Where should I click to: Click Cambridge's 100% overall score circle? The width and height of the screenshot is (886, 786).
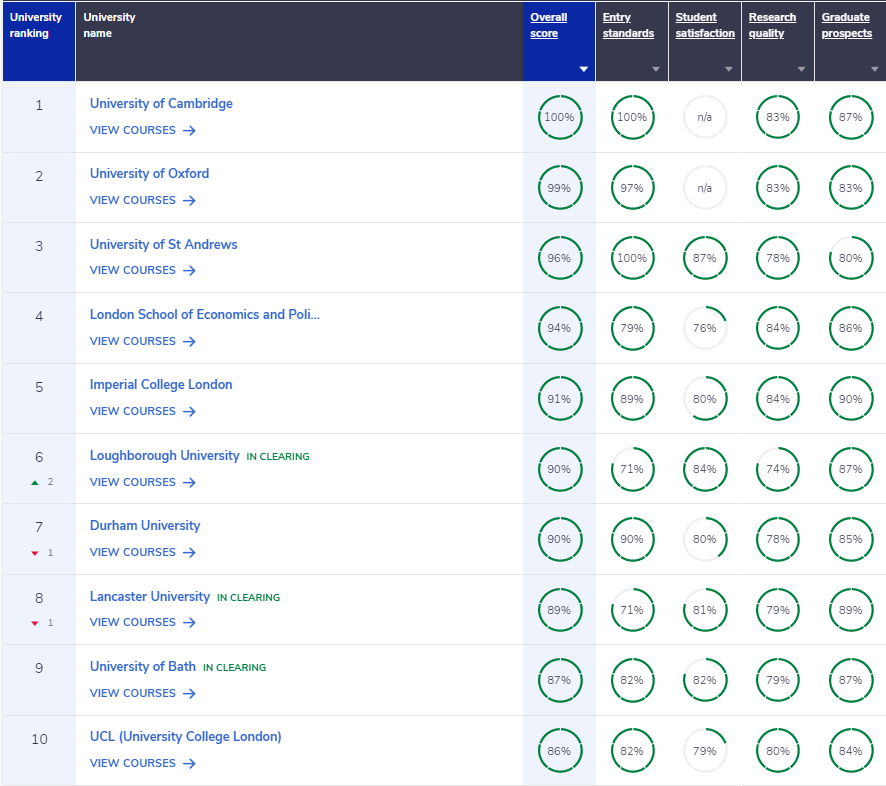559,117
